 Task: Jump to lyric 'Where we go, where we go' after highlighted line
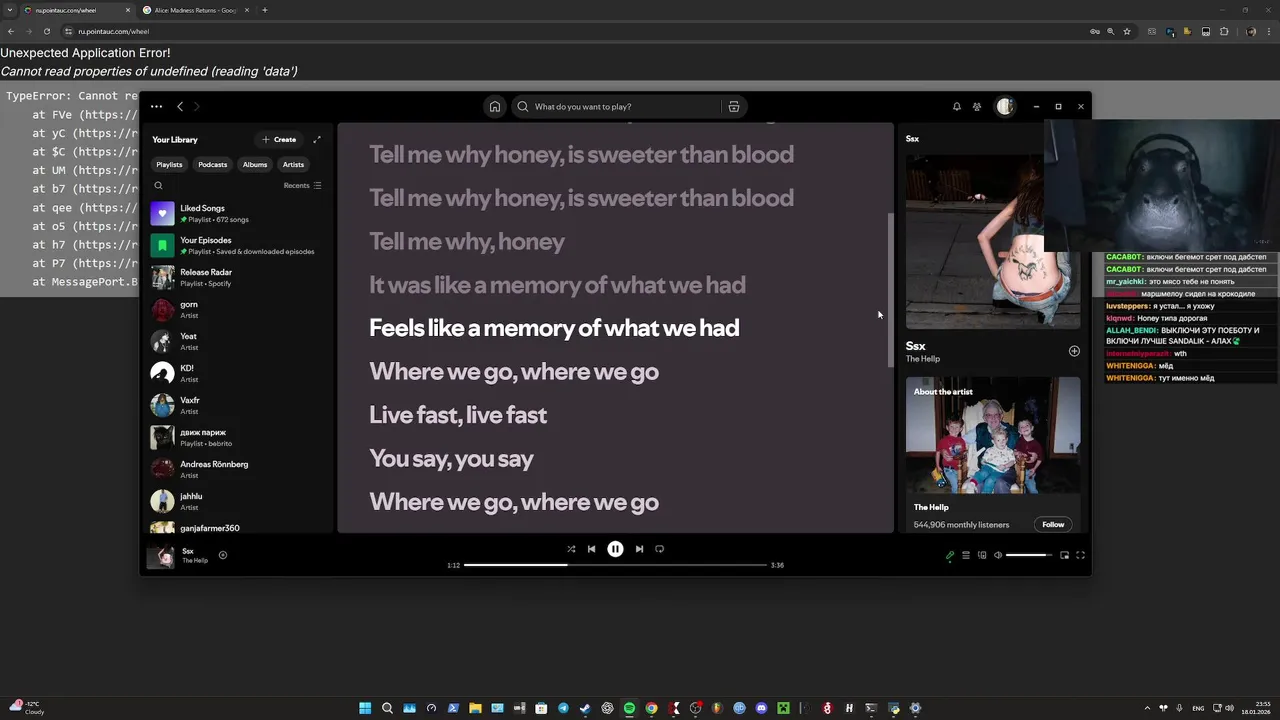[514, 372]
